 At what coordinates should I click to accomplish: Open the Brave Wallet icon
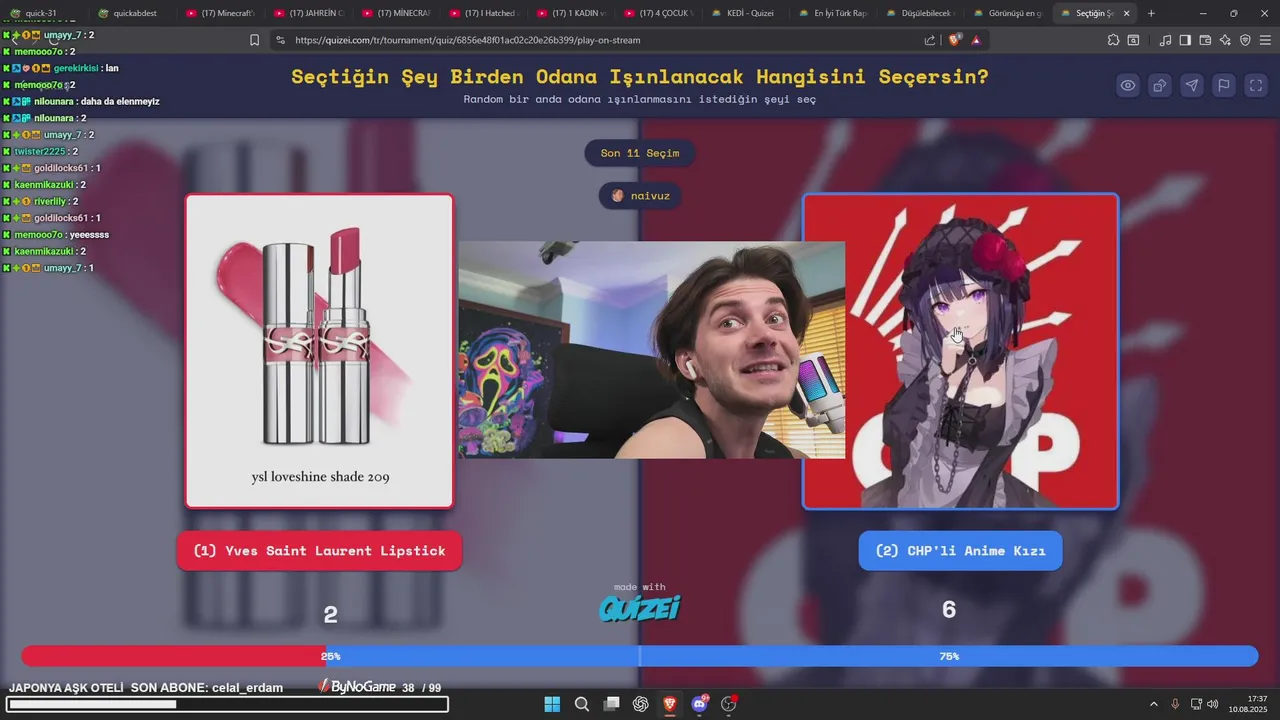click(x=1205, y=40)
